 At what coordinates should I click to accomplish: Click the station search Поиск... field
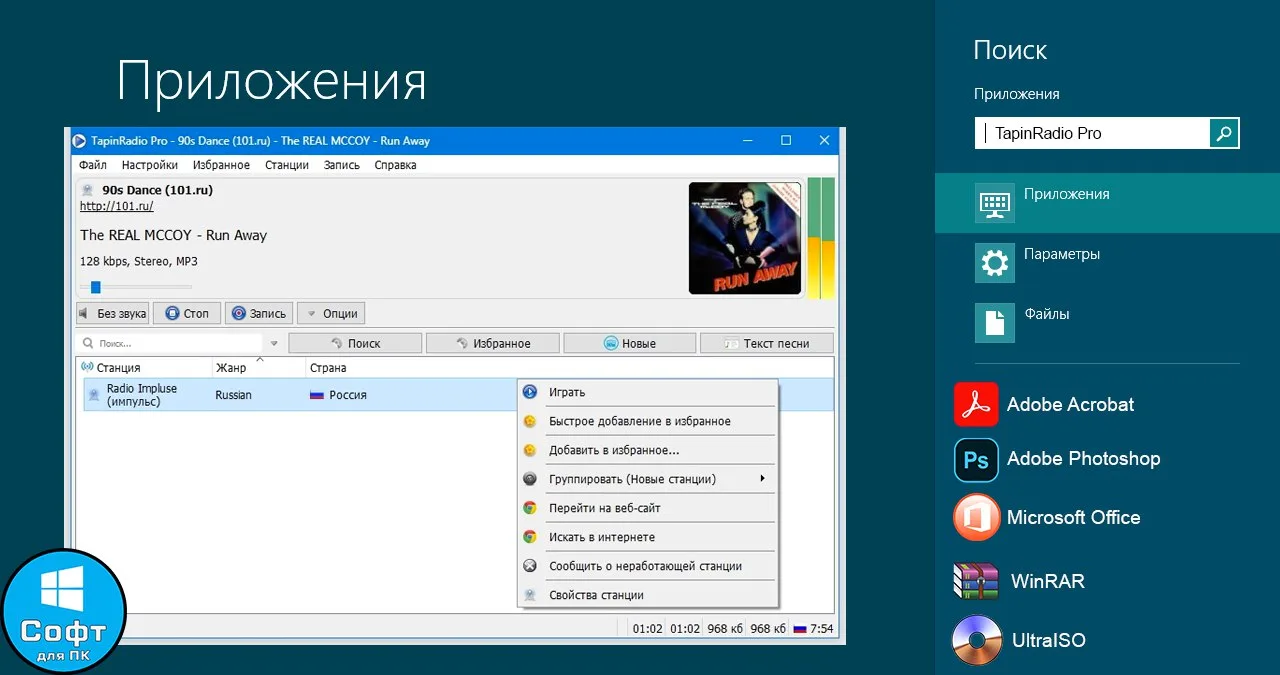[x=172, y=343]
